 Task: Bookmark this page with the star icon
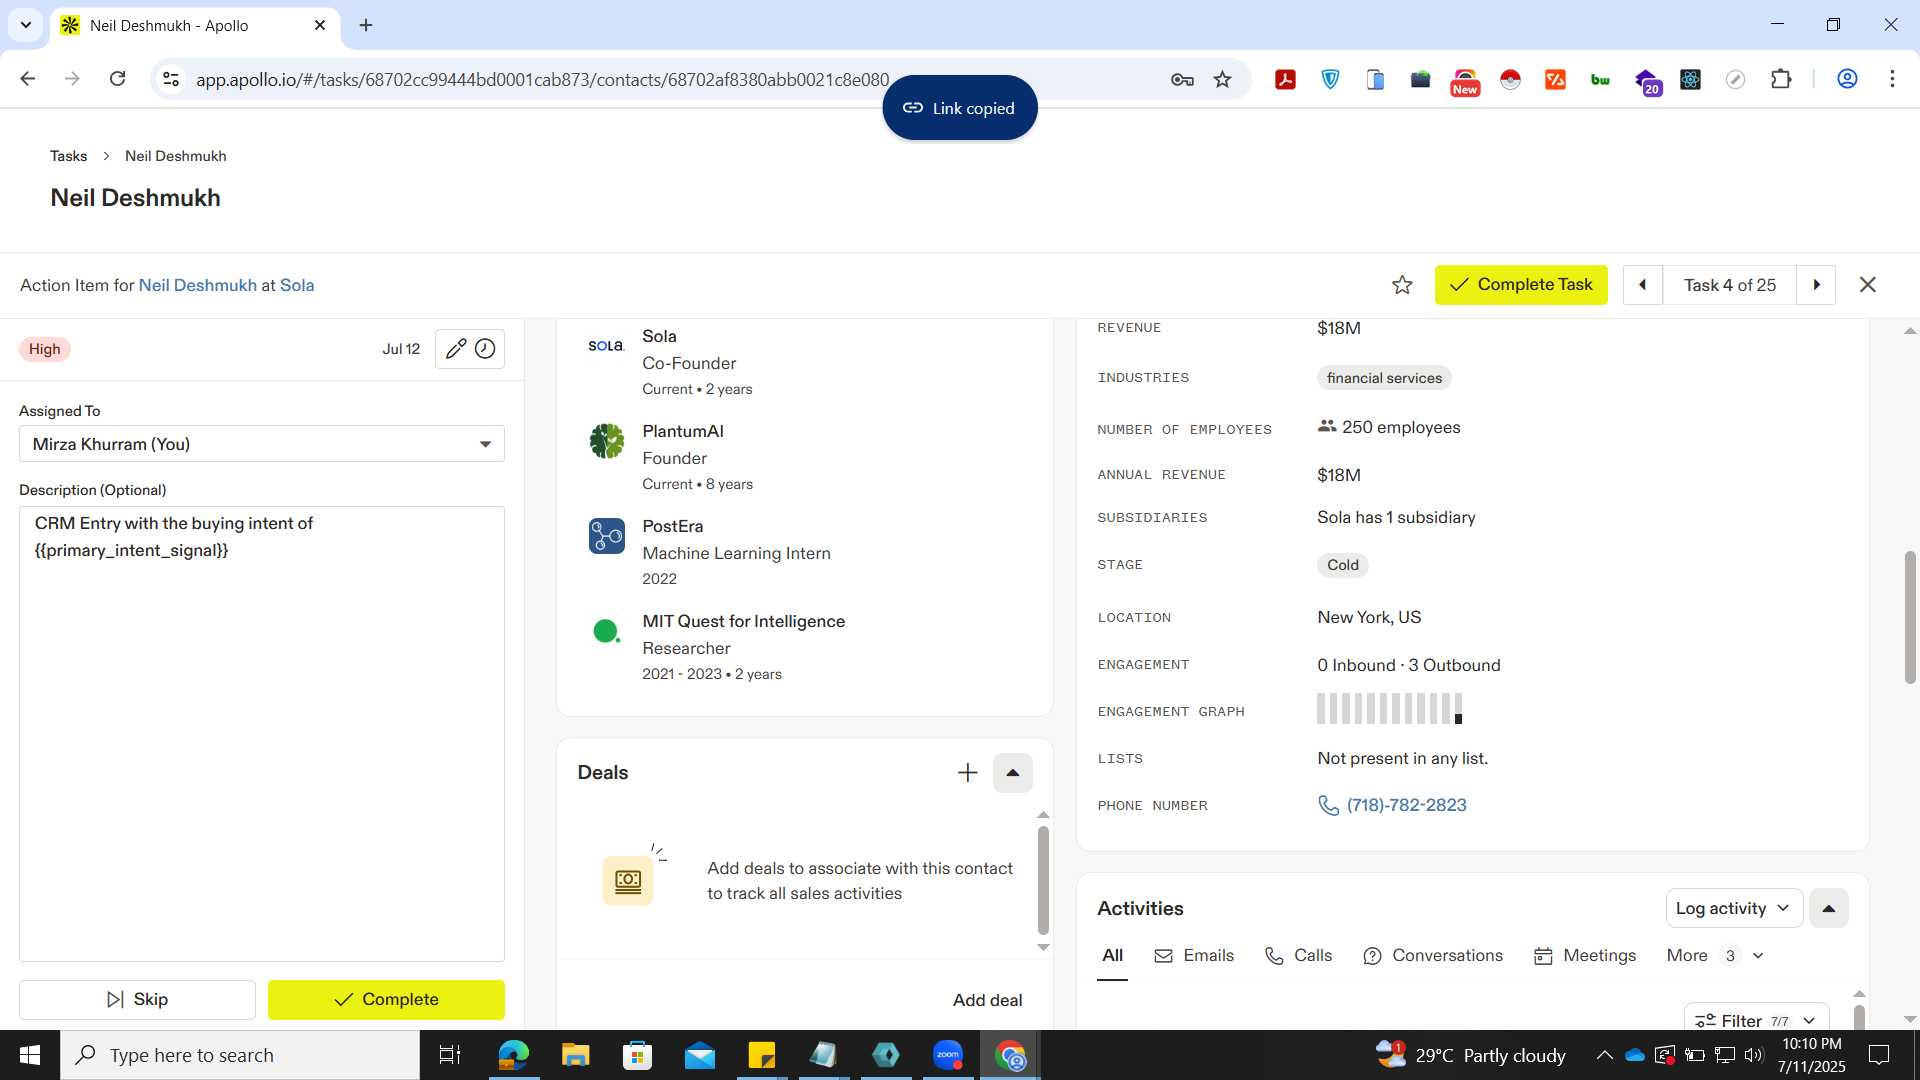pyautogui.click(x=1222, y=79)
